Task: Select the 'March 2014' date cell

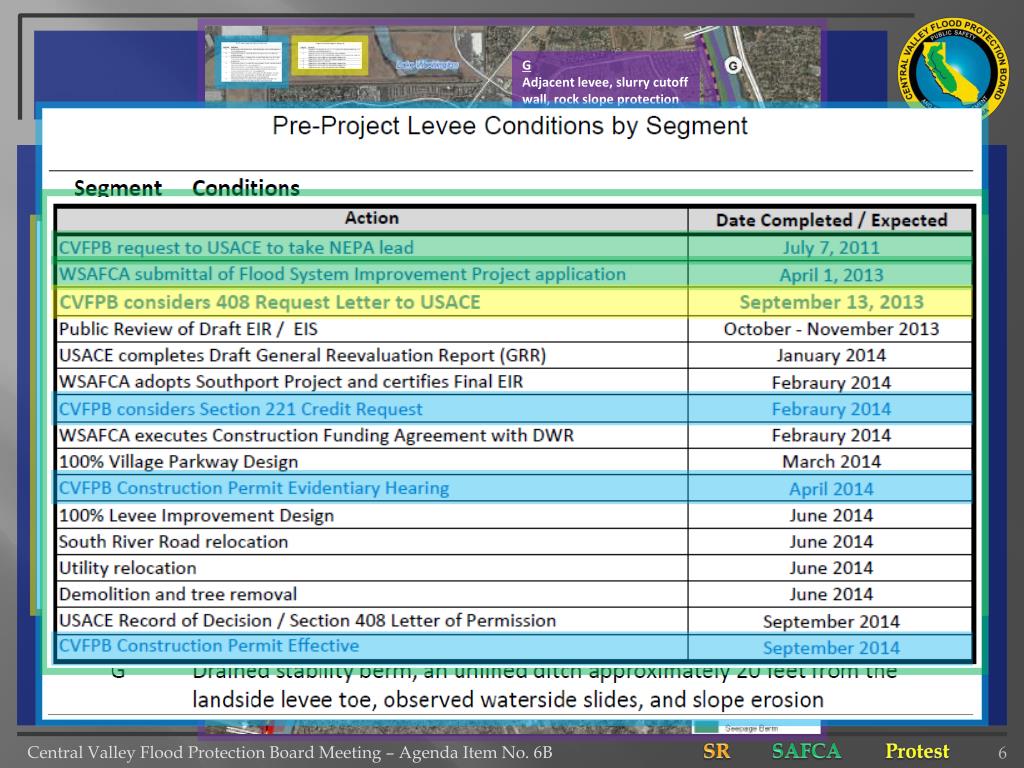Action: point(831,462)
